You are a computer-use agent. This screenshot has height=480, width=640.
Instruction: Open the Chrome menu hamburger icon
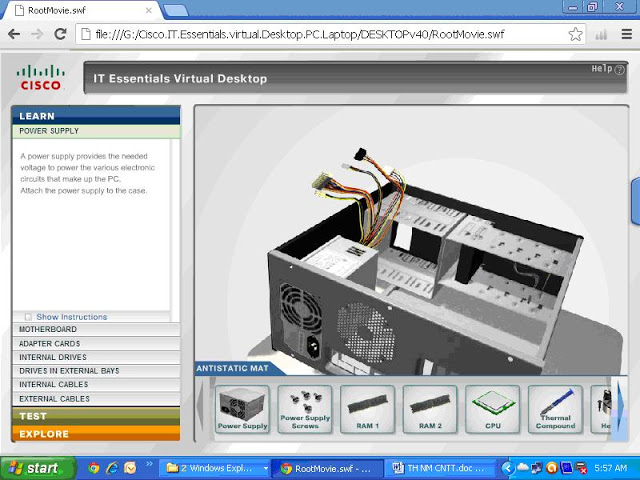pos(627,34)
